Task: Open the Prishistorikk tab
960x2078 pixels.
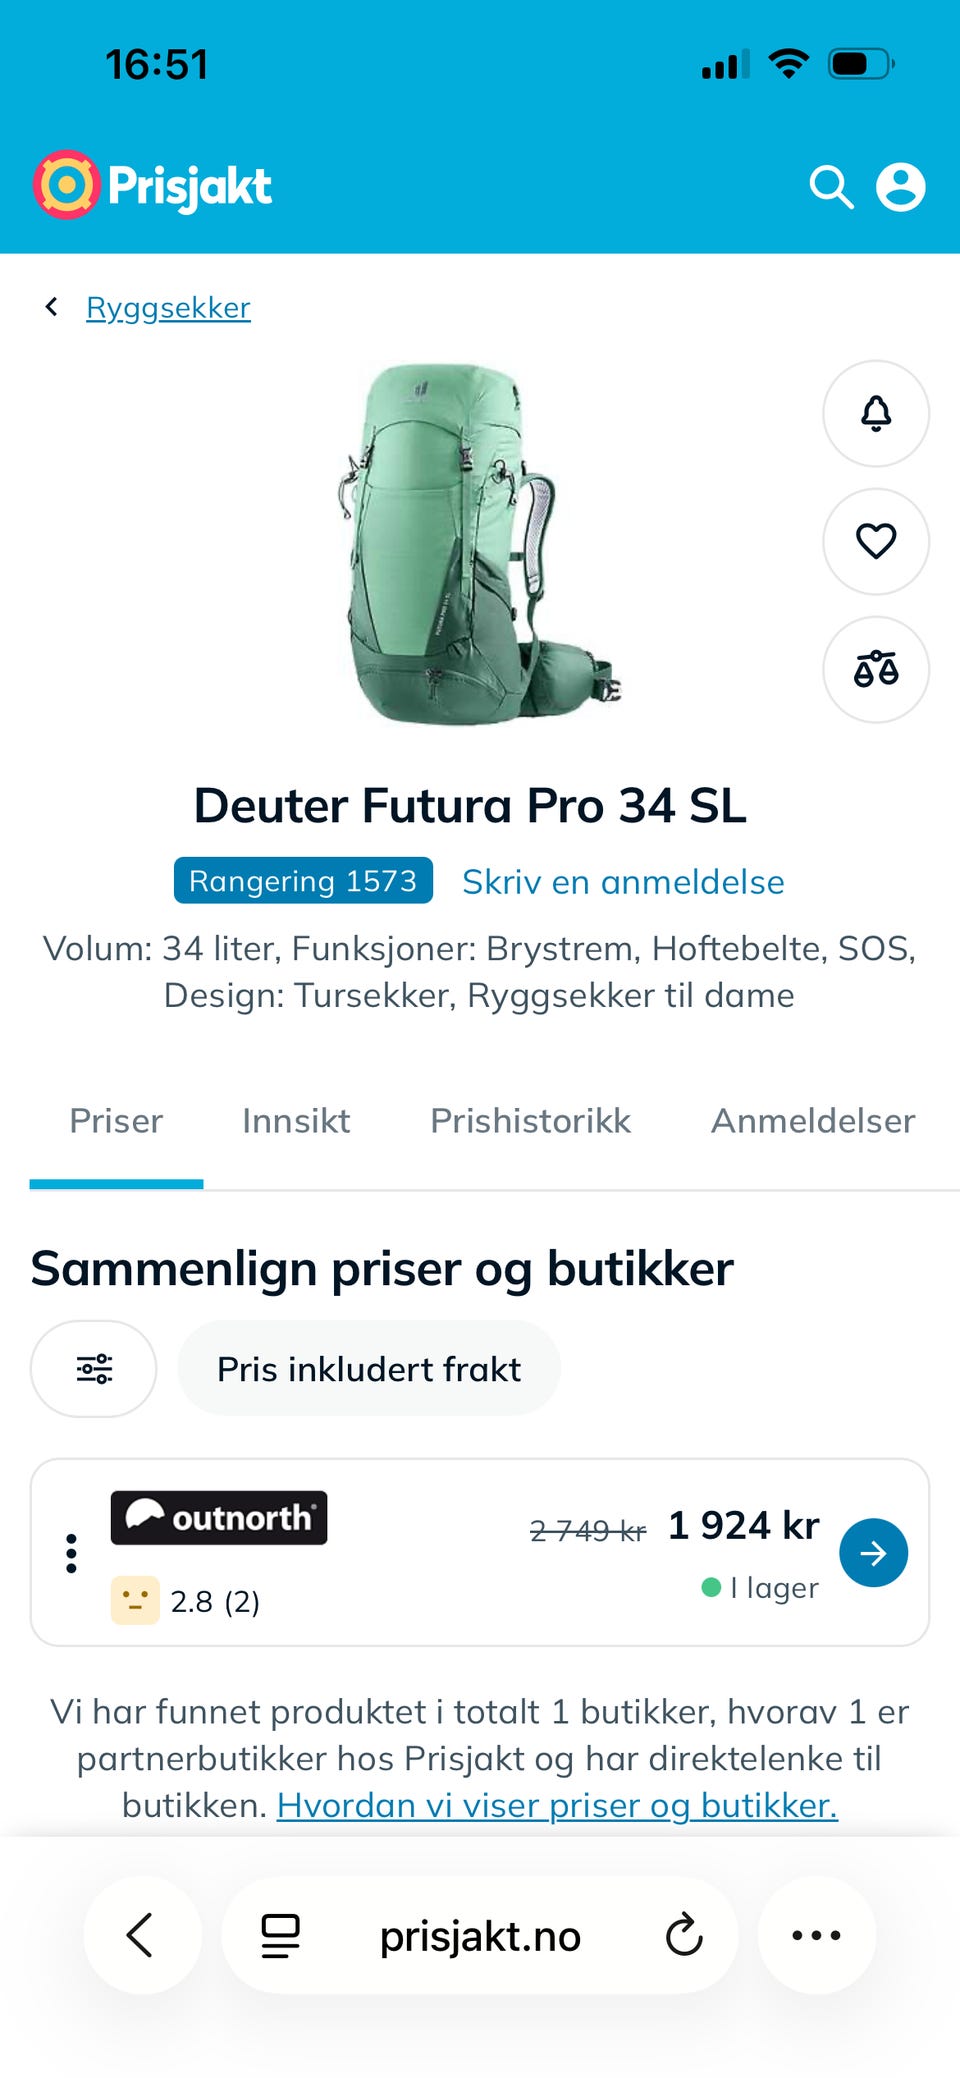Action: click(x=530, y=1121)
